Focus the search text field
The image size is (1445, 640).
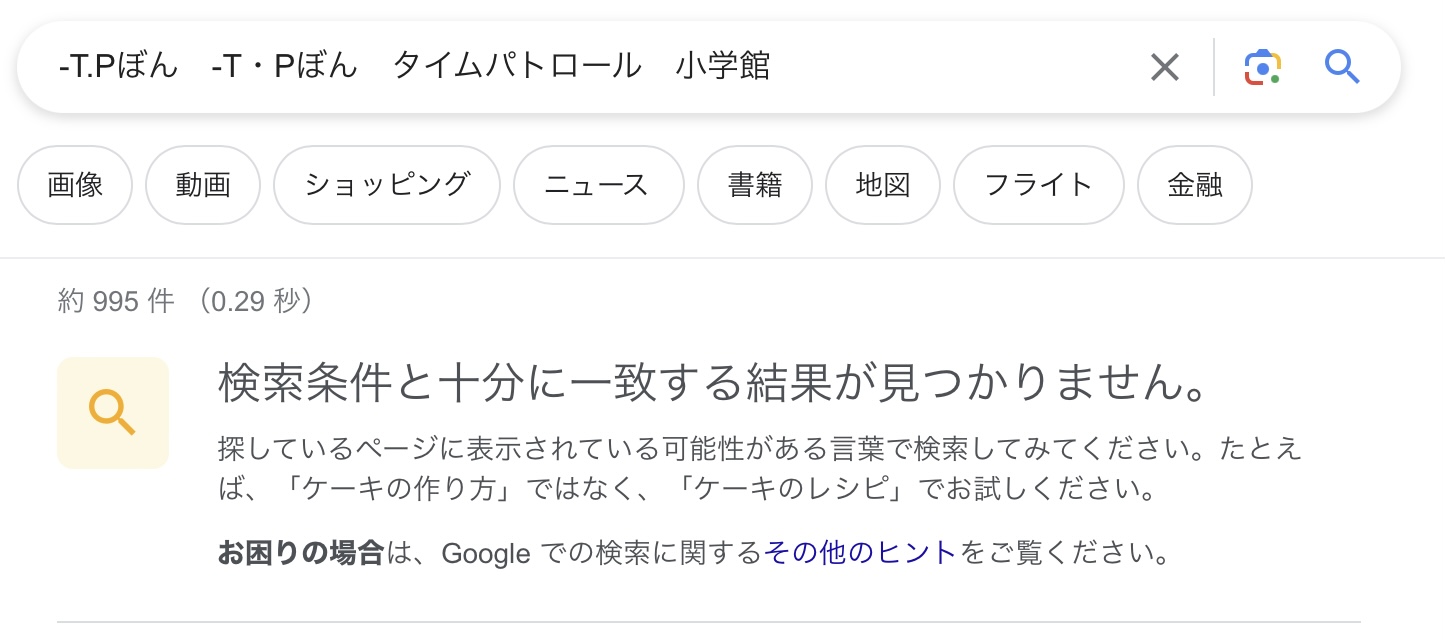pos(590,67)
